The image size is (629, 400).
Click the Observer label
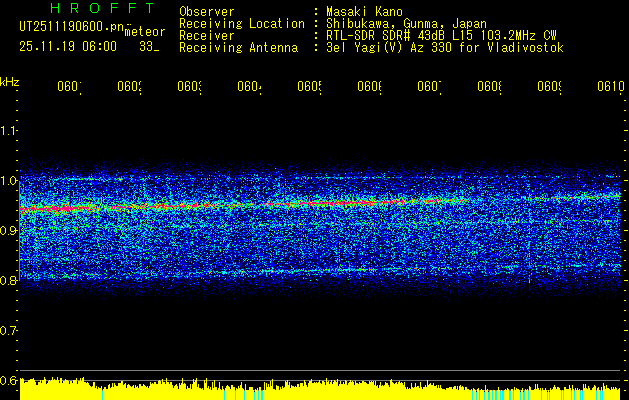pyautogui.click(x=207, y=11)
